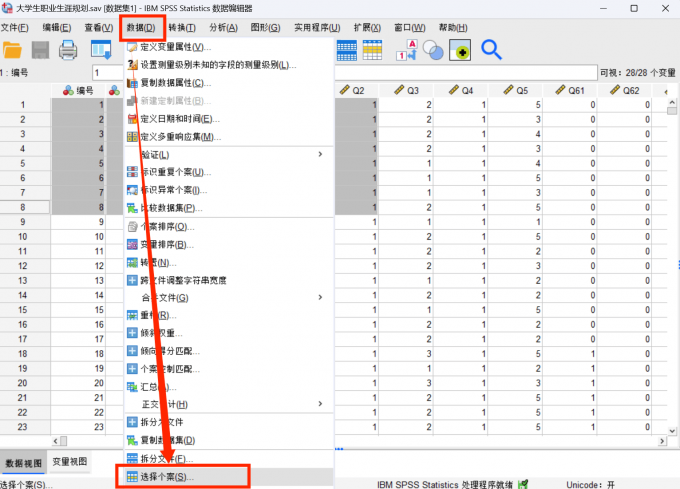Click the yellow grid toolbar icon
The height and width of the screenshot is (489, 680).
(373, 50)
